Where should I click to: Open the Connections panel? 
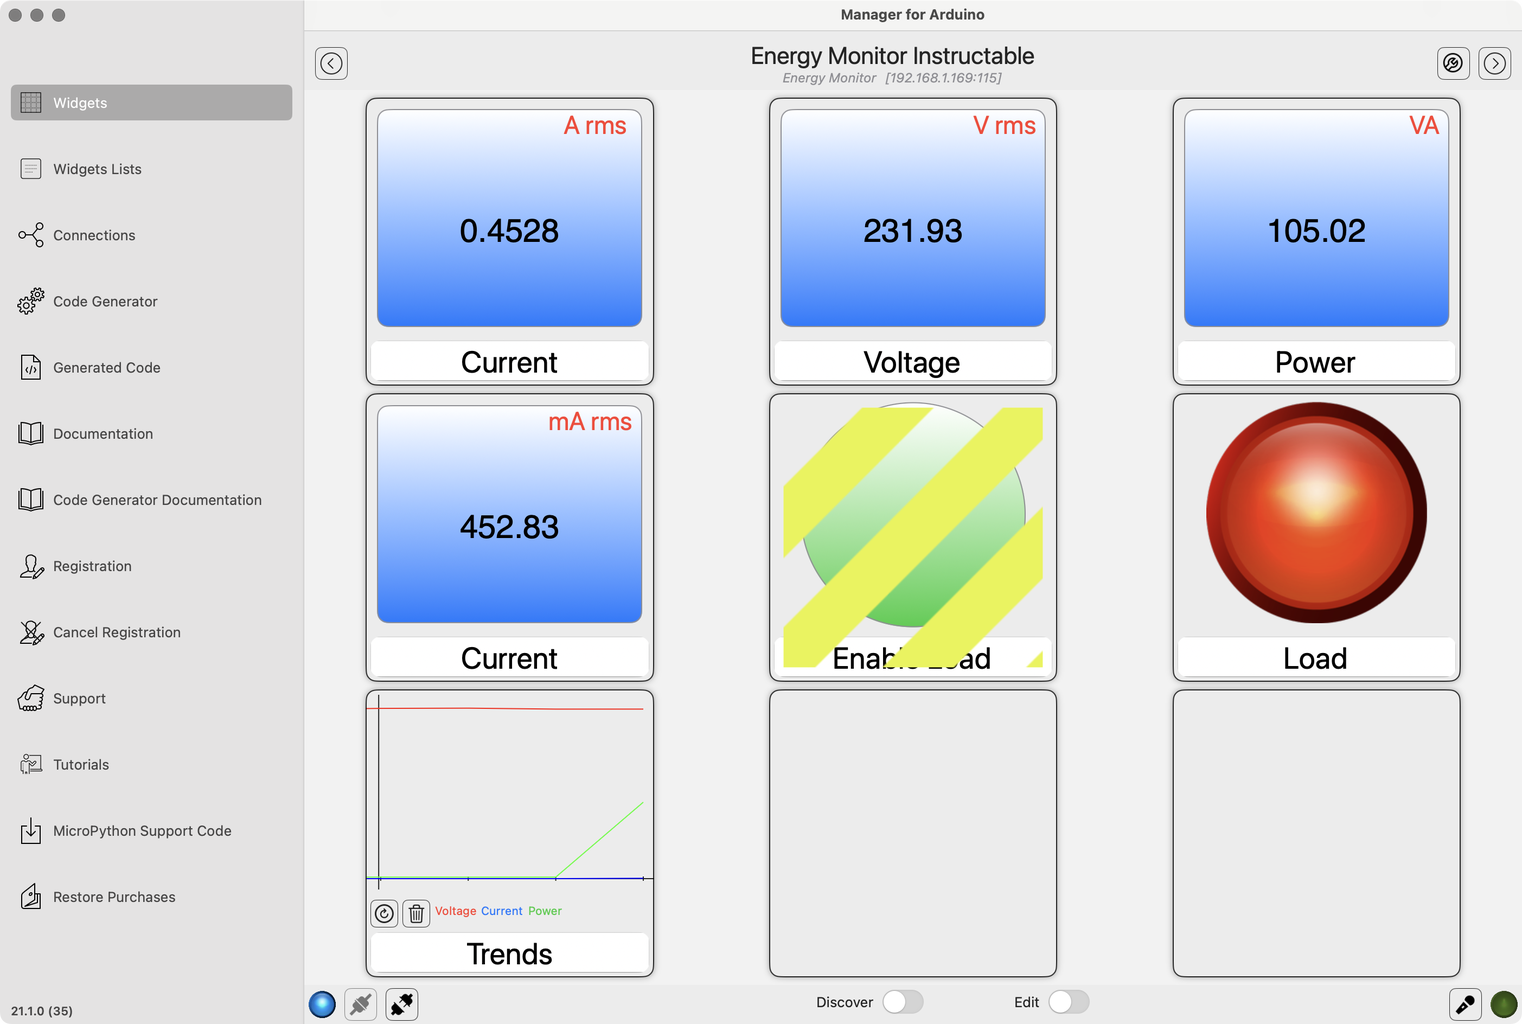click(x=94, y=235)
